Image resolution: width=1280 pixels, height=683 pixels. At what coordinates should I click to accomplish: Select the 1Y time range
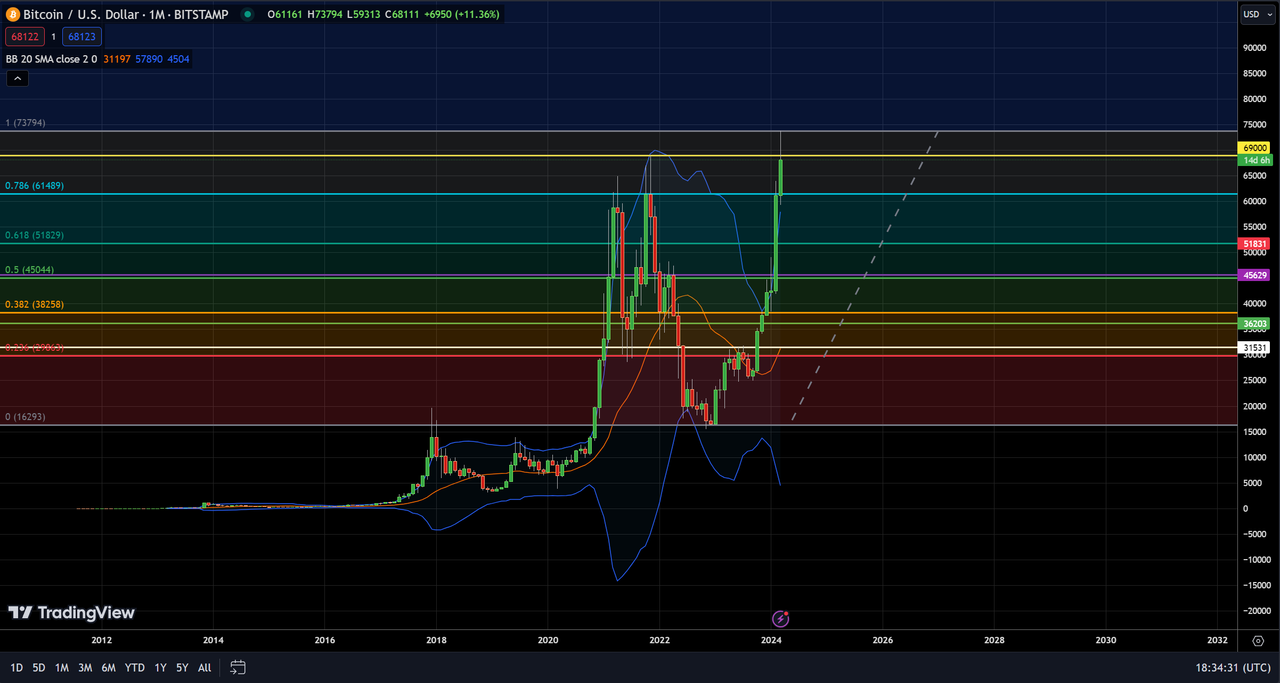(160, 667)
